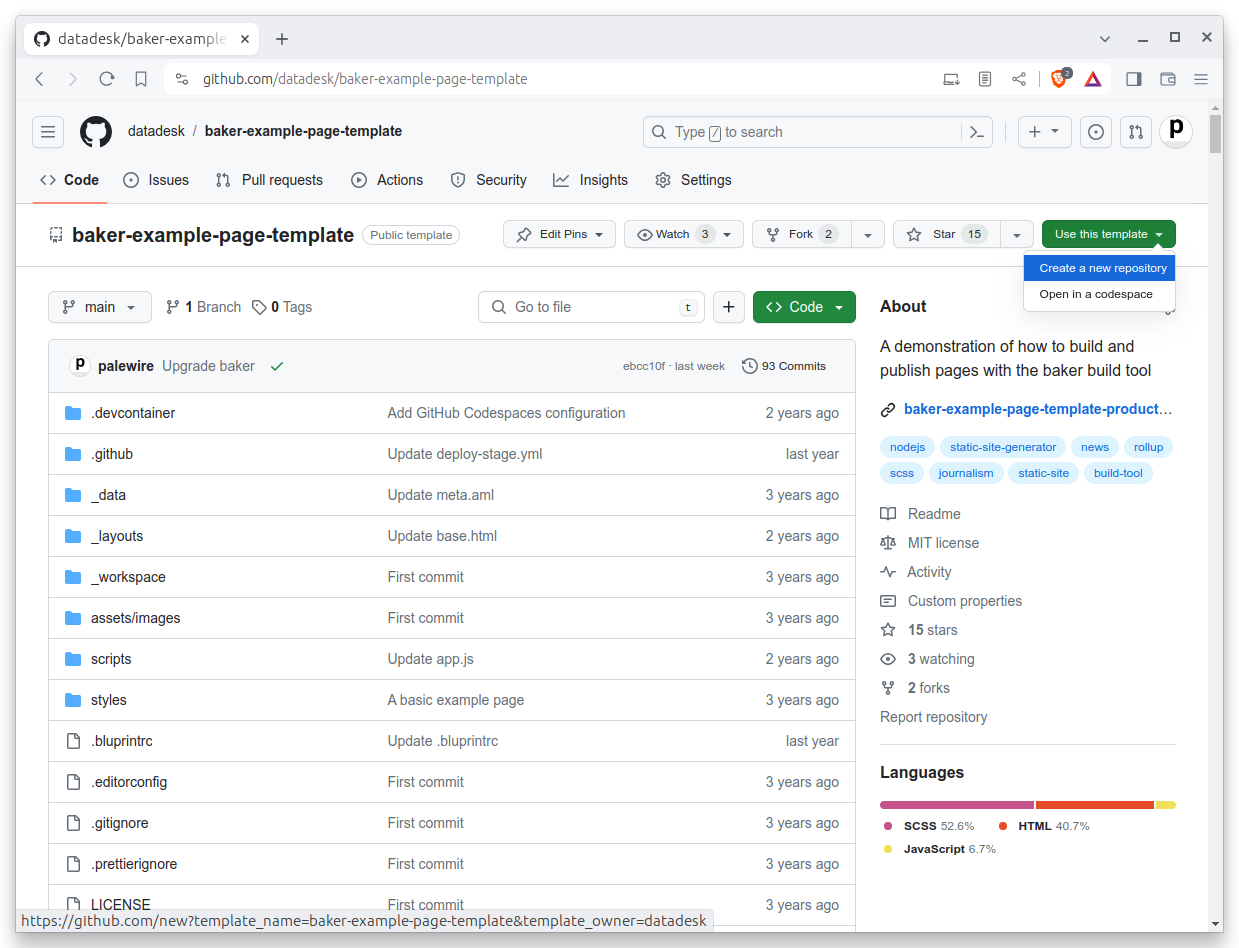Expand the star lists caret
This screenshot has height=948, width=1239.
tap(1017, 234)
